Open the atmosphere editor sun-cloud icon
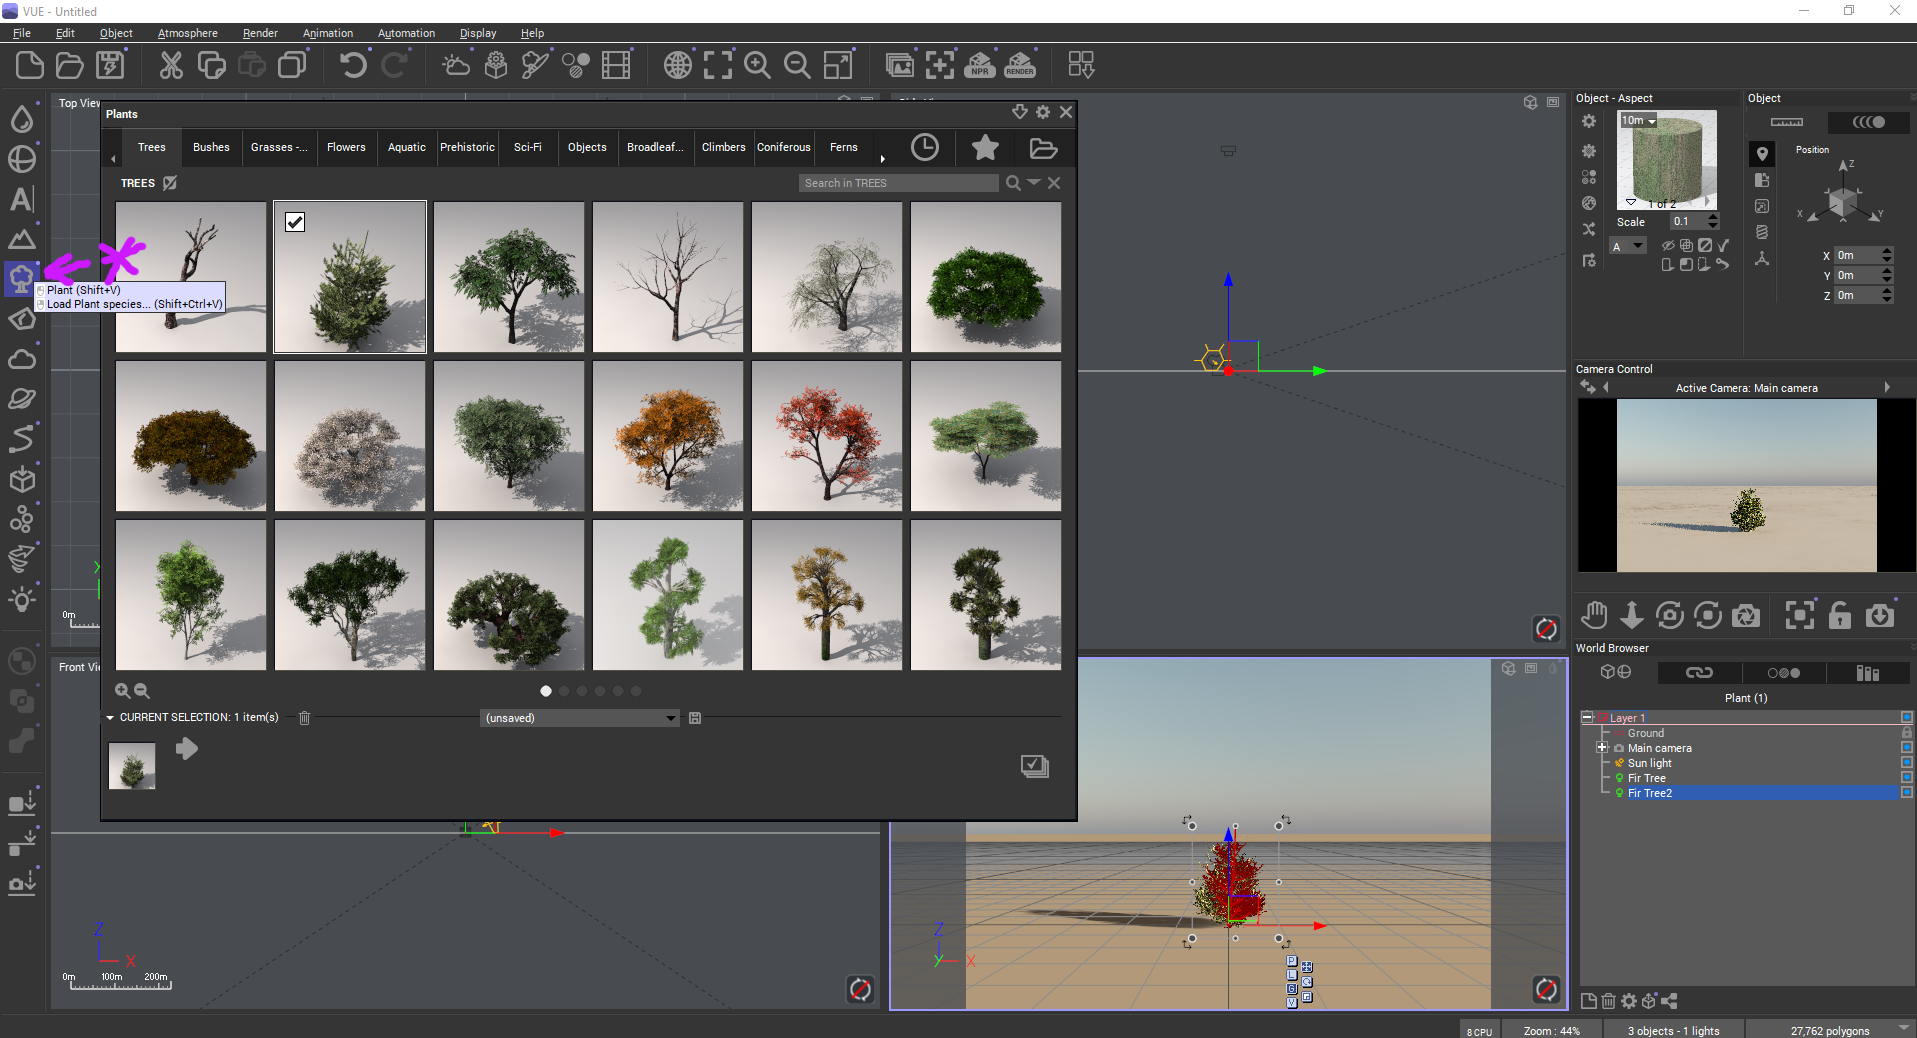Viewport: 1917px width, 1038px height. (456, 66)
